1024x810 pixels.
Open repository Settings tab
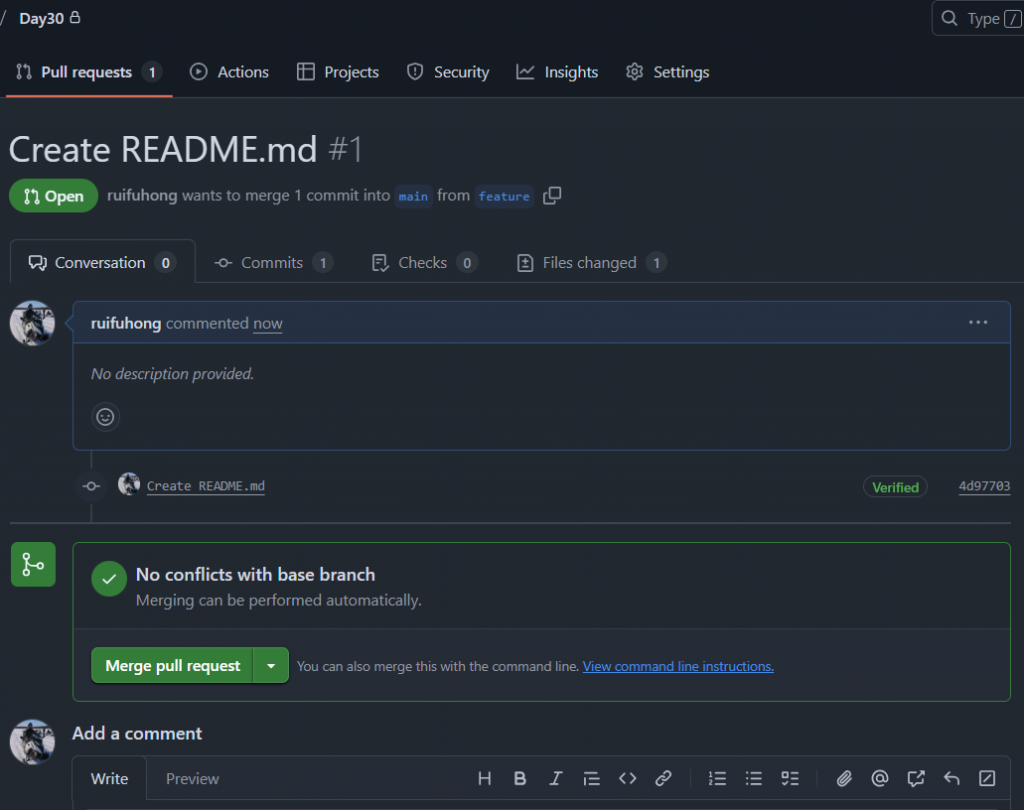[667, 72]
